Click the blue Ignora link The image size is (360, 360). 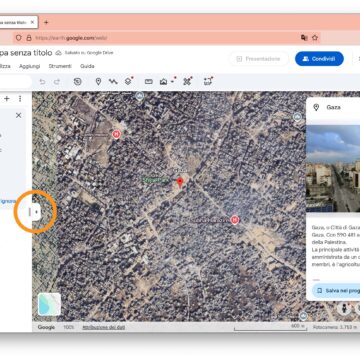8,201
